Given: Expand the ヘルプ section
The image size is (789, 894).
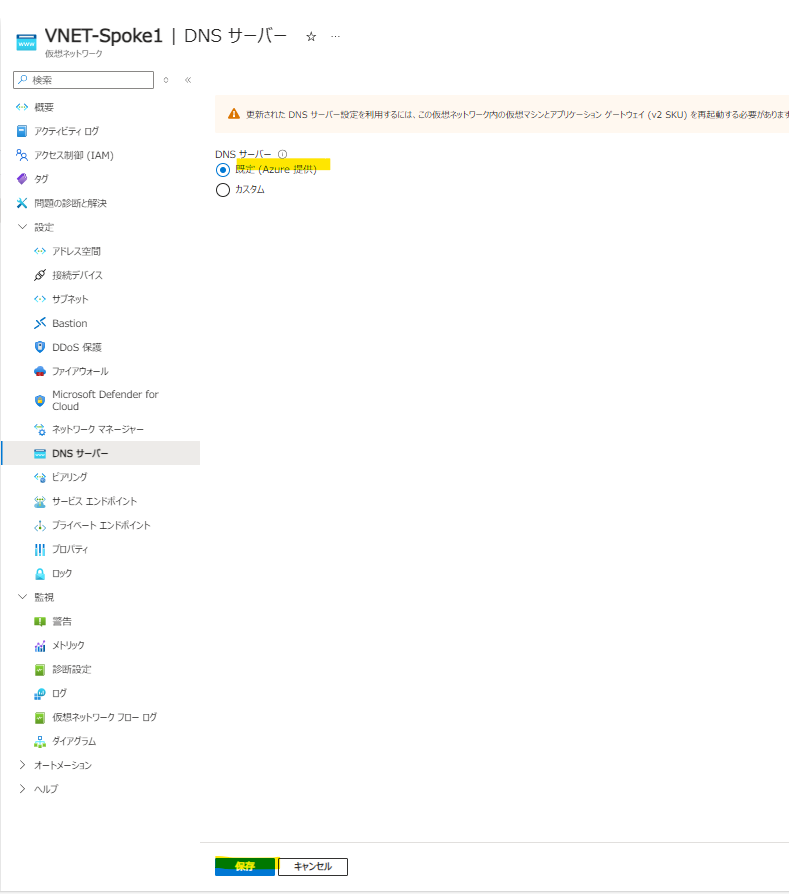Looking at the screenshot, I should pyautogui.click(x=22, y=789).
